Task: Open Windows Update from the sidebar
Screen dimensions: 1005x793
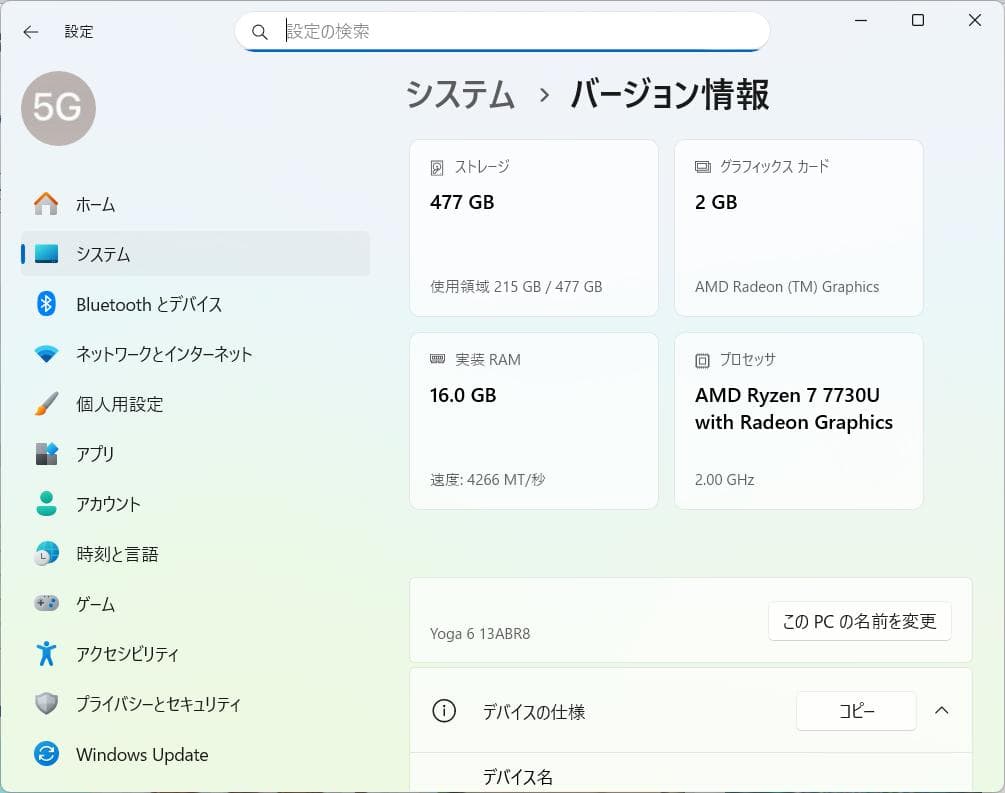Action: (141, 754)
